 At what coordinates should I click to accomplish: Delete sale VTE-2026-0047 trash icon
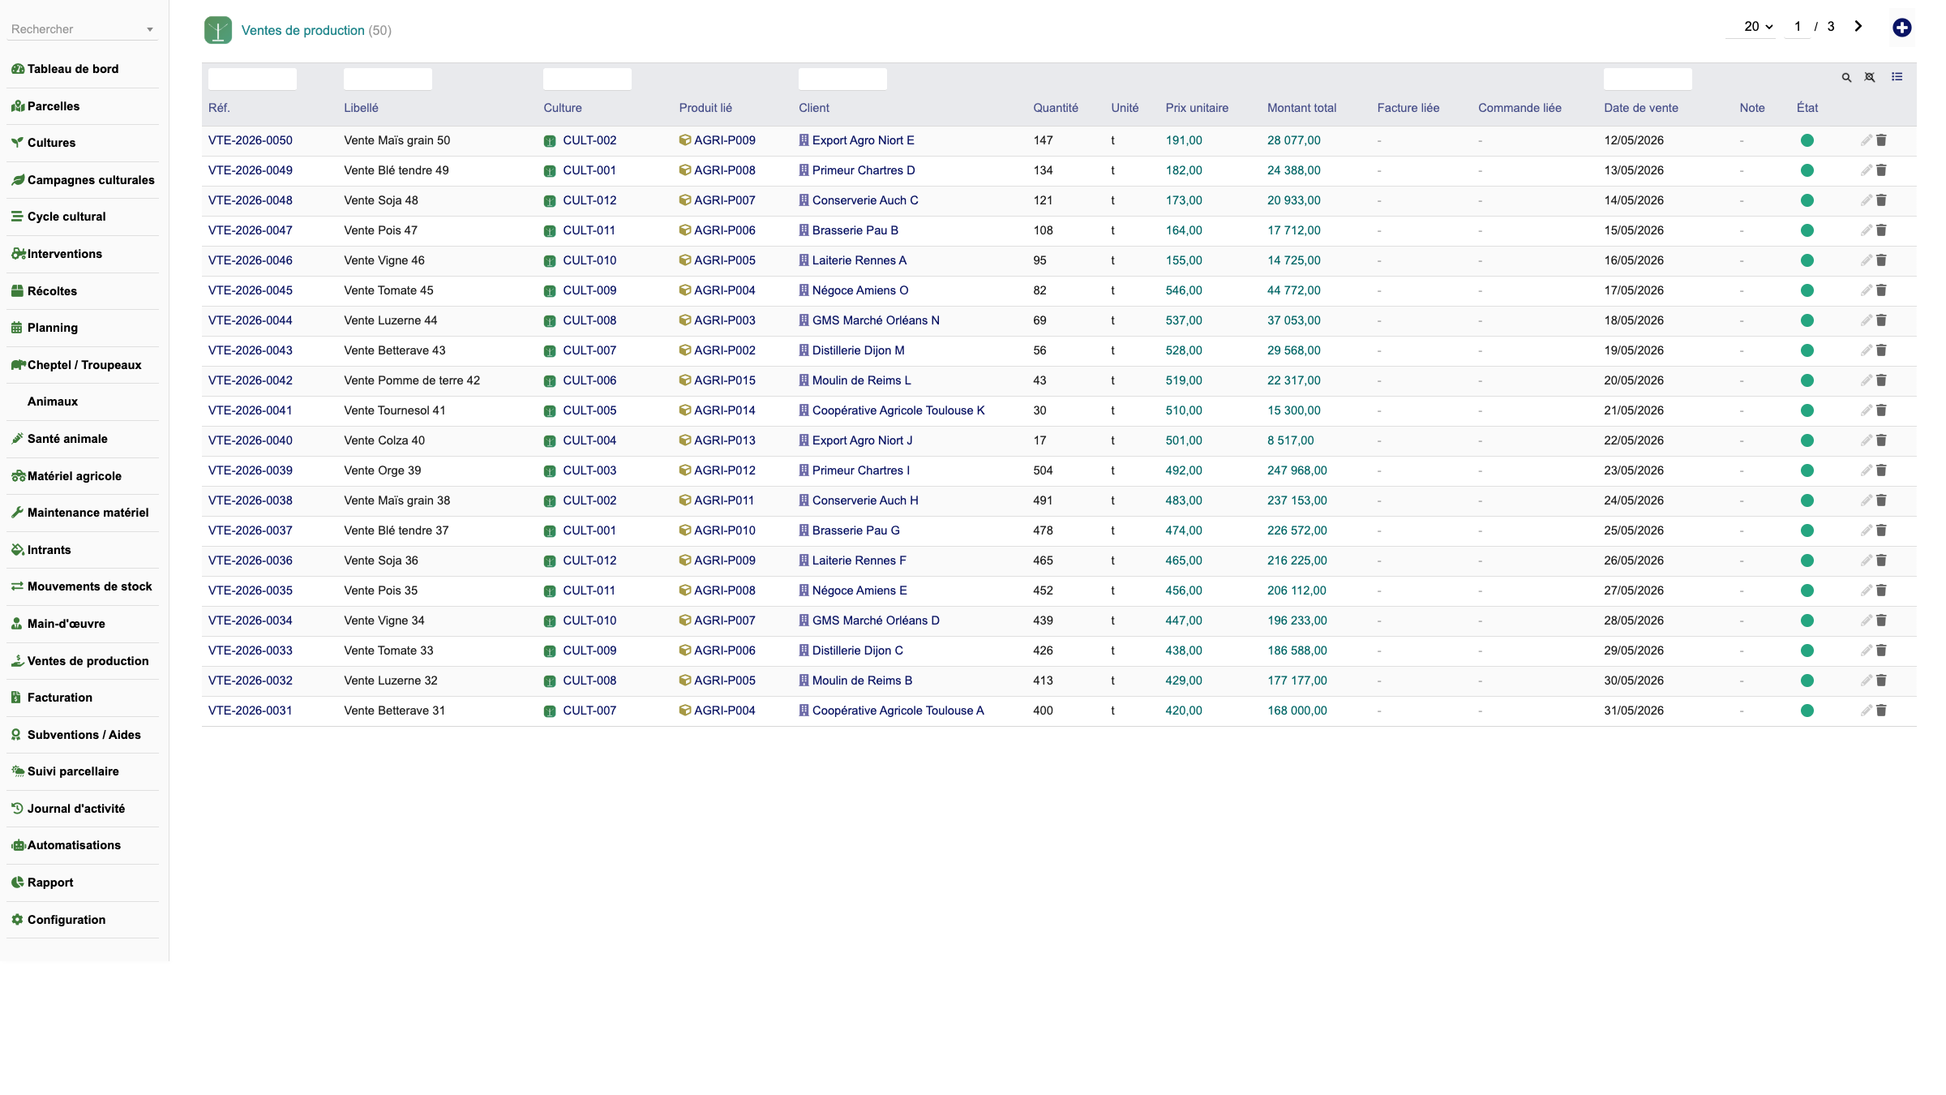tap(1881, 231)
